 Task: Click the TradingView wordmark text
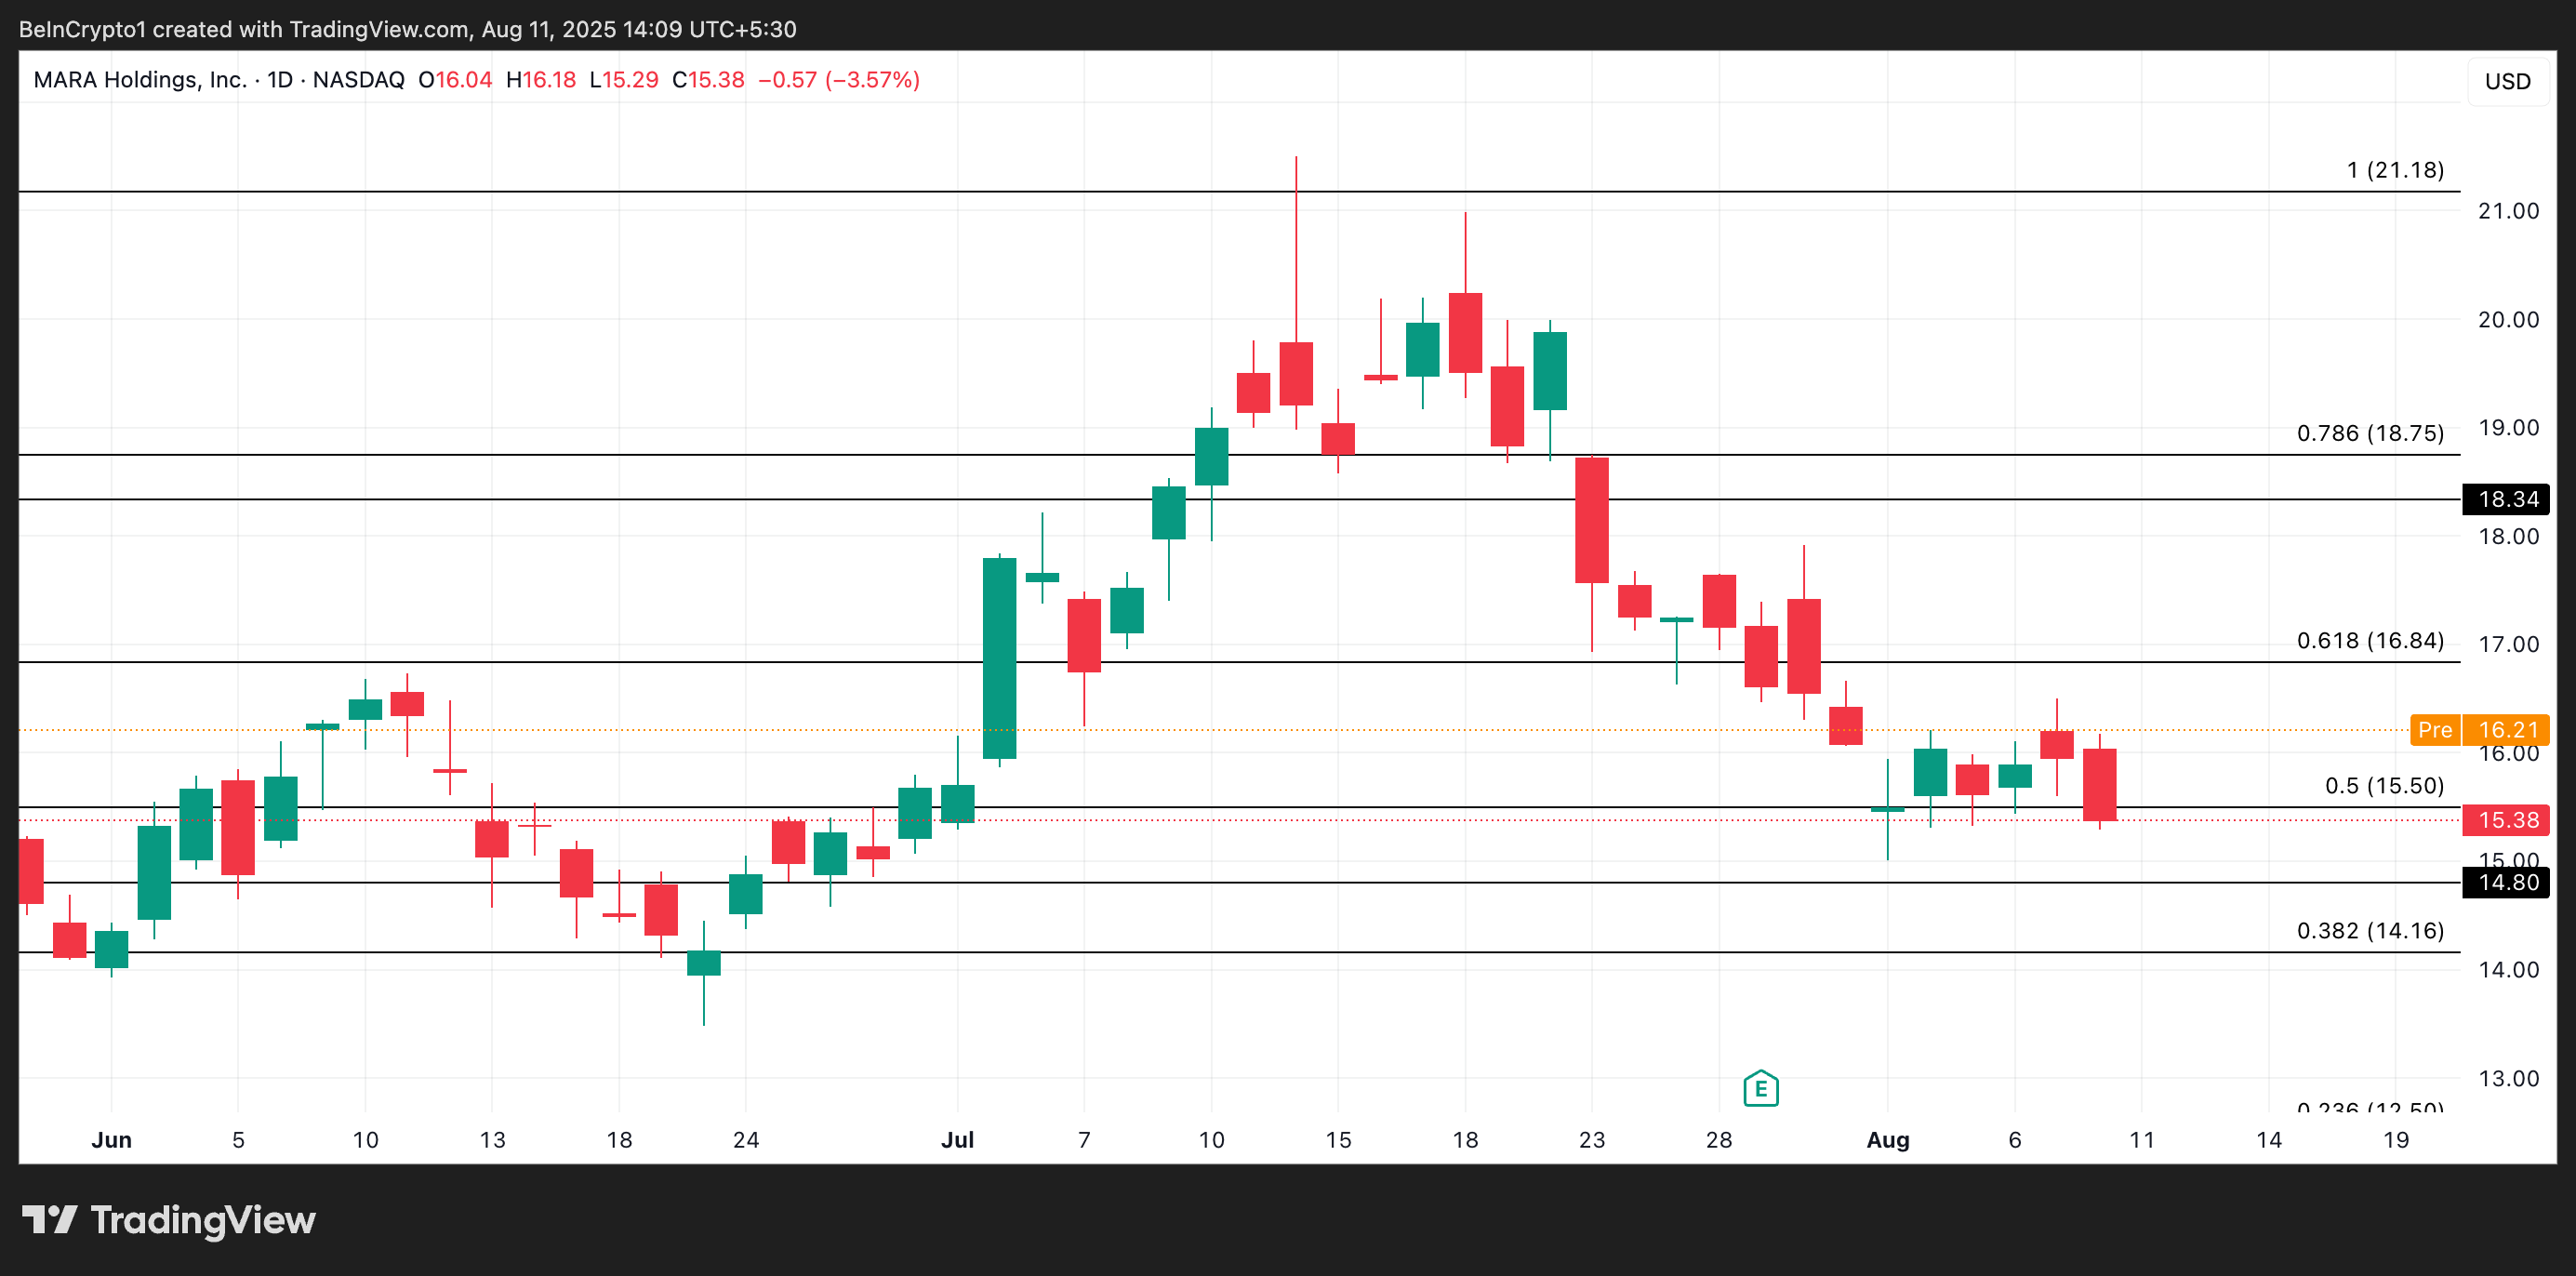203,1220
